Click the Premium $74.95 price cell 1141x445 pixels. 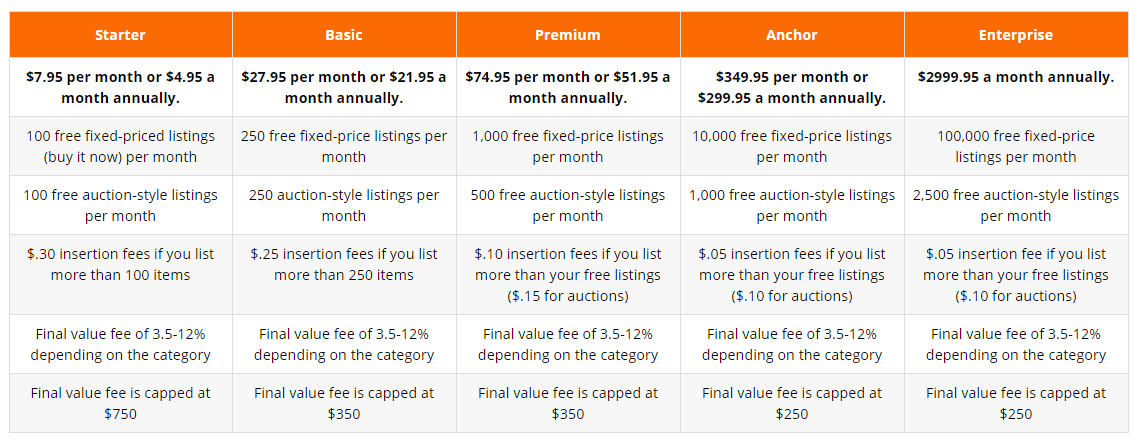pos(568,87)
